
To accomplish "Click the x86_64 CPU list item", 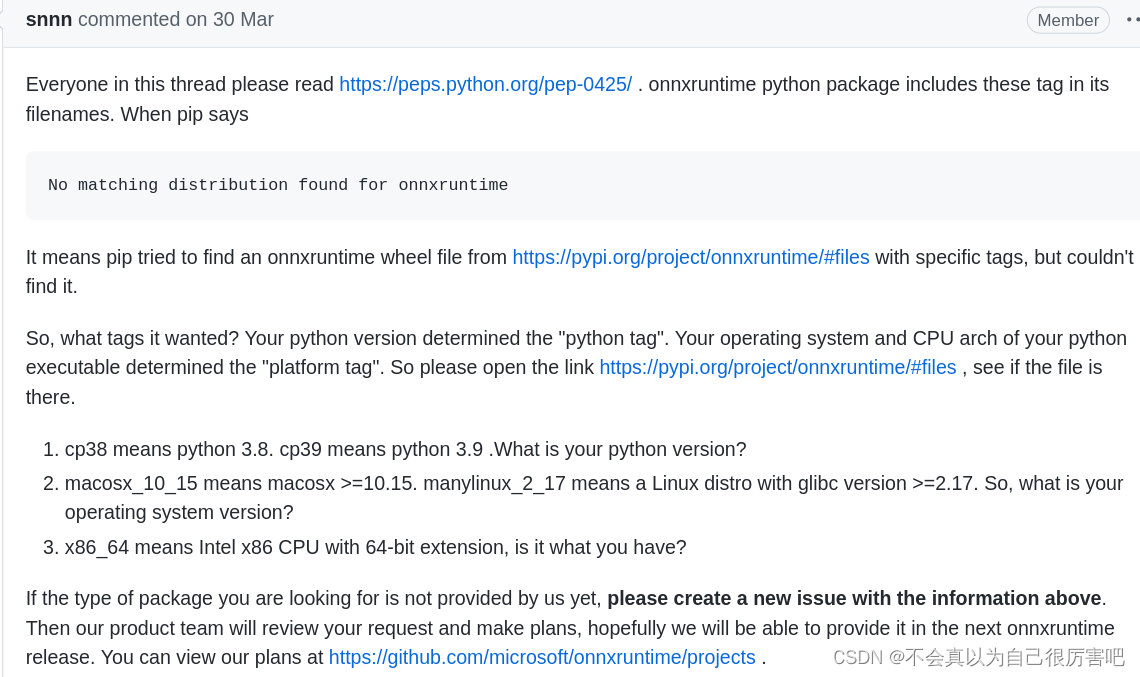I will click(375, 547).
